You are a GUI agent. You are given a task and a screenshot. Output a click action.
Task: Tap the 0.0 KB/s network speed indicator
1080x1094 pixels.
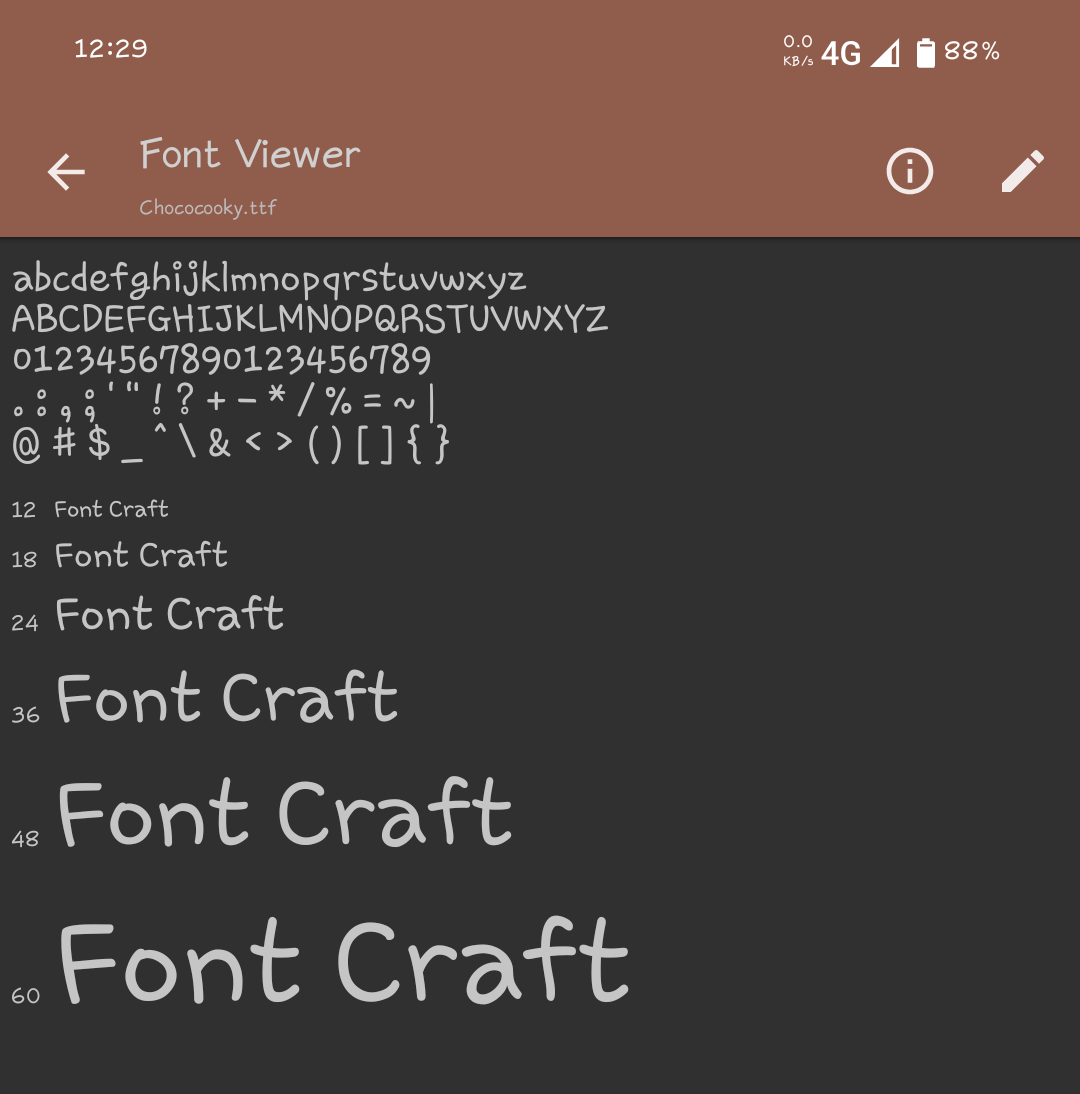tap(798, 51)
